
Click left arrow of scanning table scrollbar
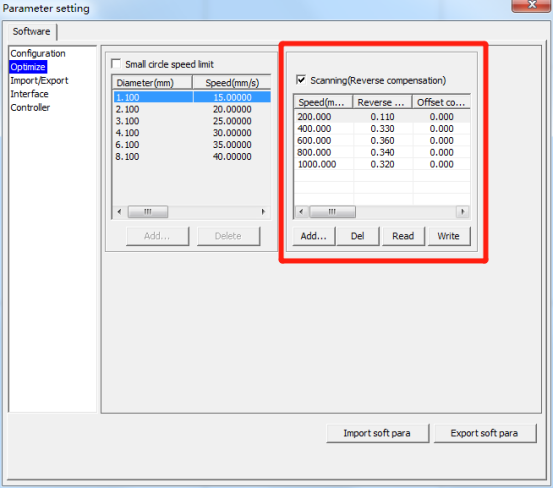pyautogui.click(x=301, y=212)
